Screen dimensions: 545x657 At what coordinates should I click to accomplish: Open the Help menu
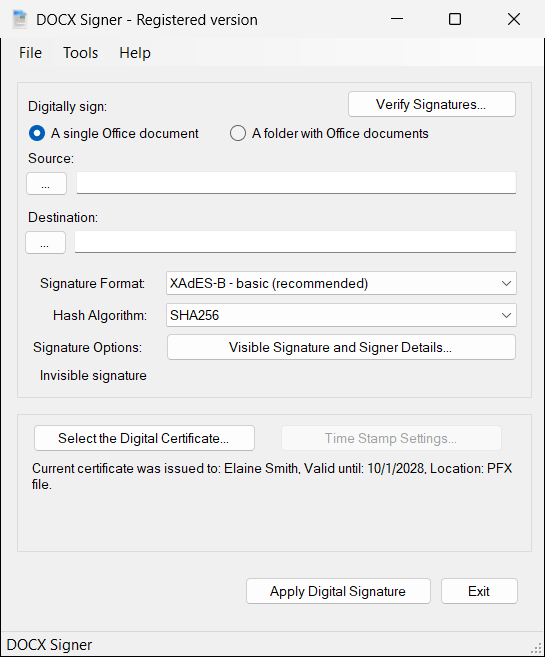coord(135,53)
